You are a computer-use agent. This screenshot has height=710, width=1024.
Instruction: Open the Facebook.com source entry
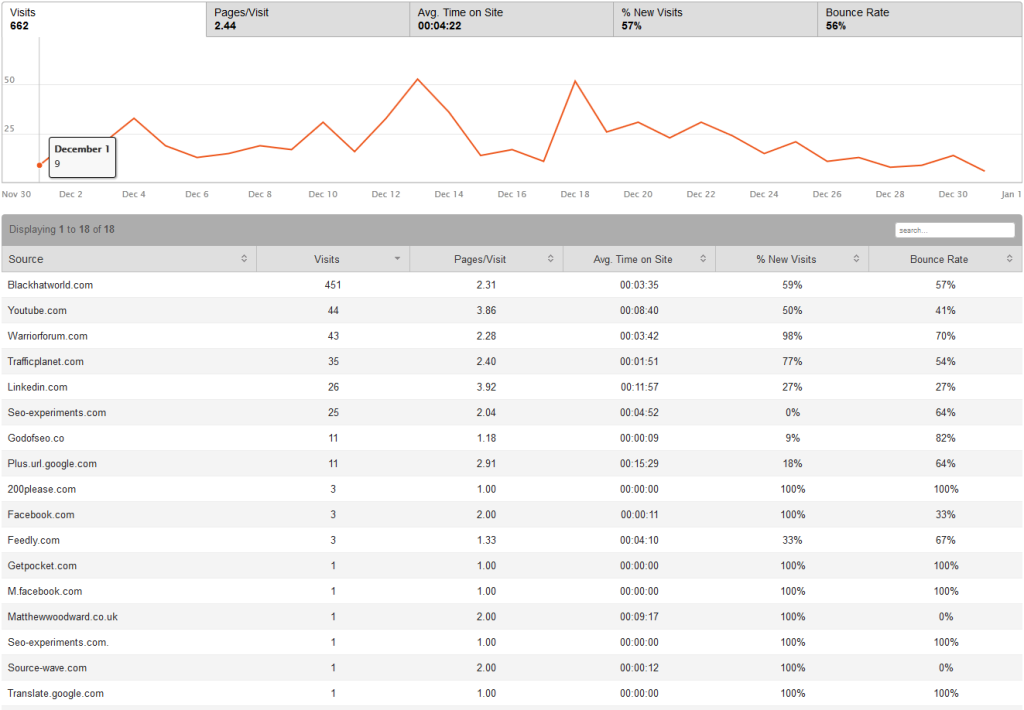(38, 514)
